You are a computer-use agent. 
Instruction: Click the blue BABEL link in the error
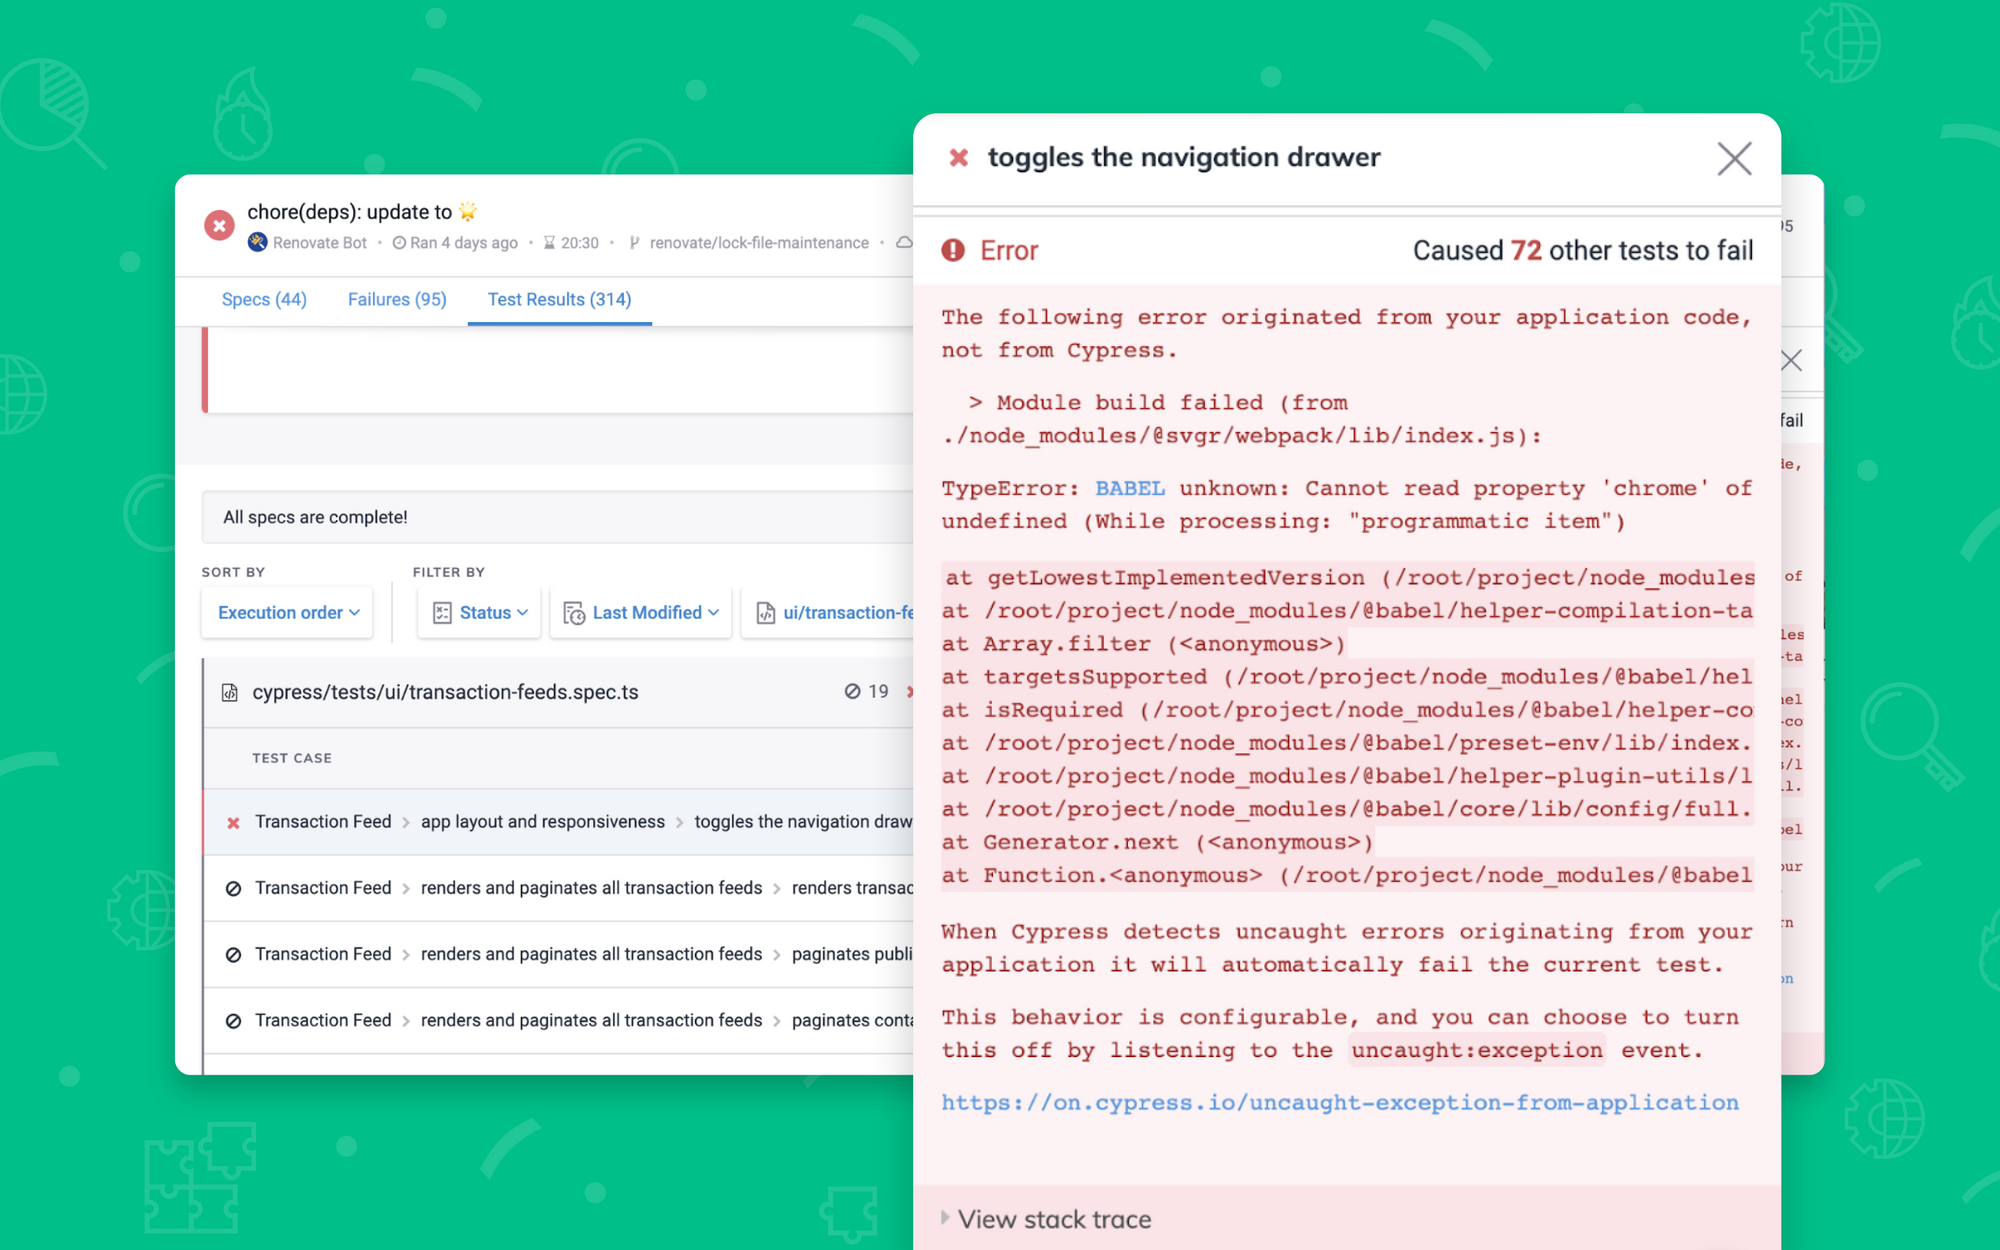pos(1129,488)
